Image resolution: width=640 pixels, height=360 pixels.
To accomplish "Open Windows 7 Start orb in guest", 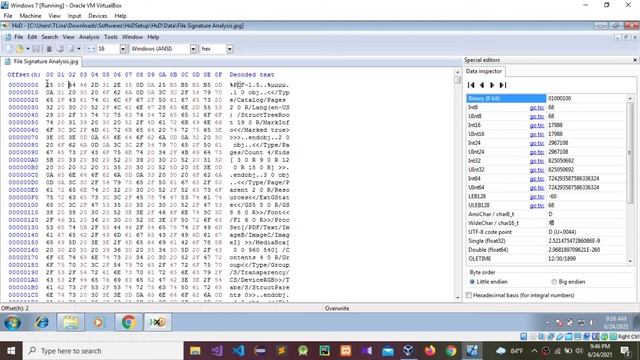I will [13, 322].
